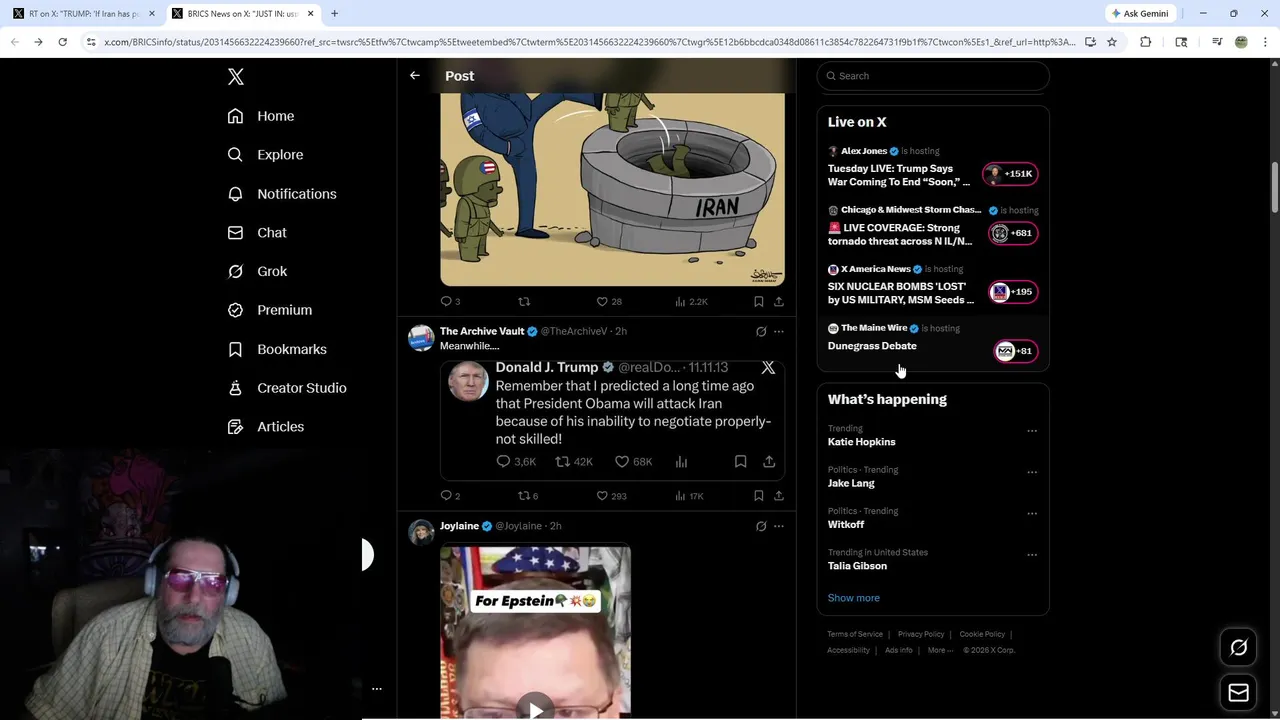Open Chat in X sidebar

point(257,232)
